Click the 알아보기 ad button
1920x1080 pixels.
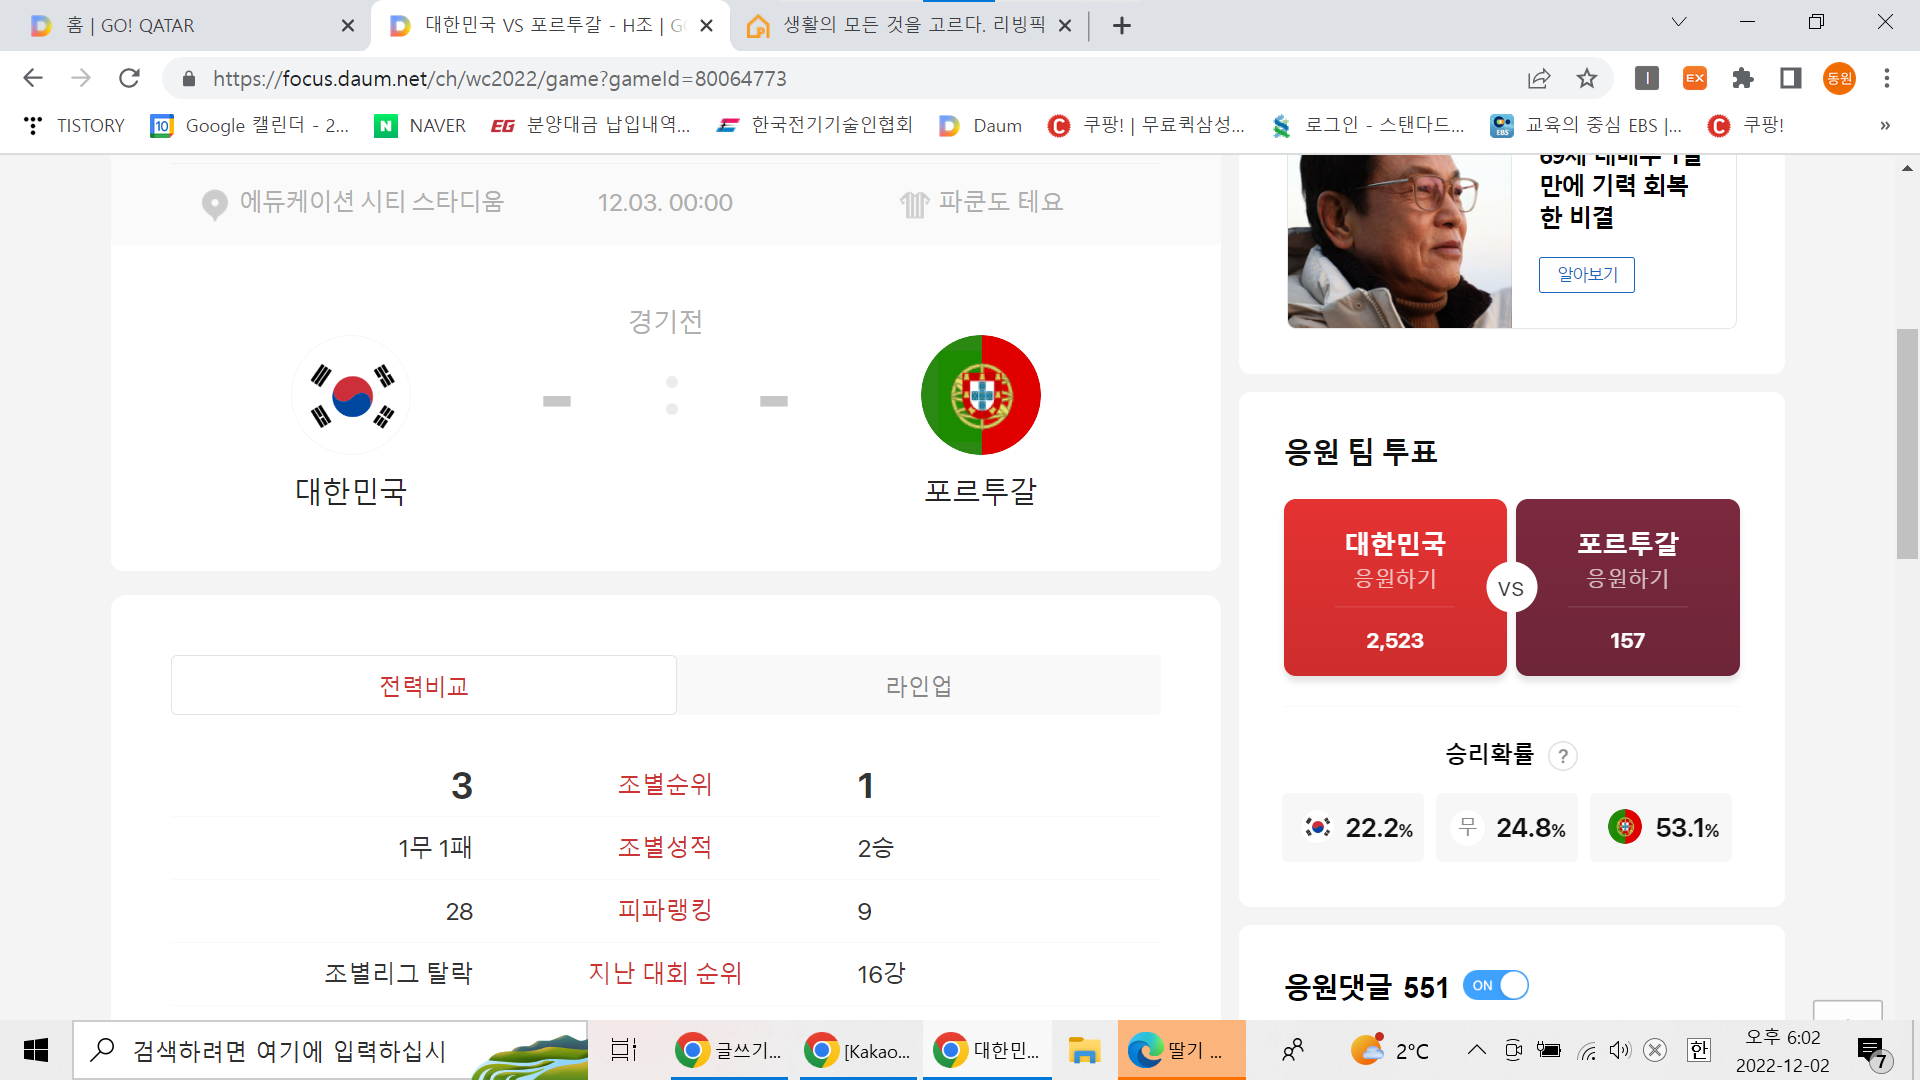point(1586,274)
